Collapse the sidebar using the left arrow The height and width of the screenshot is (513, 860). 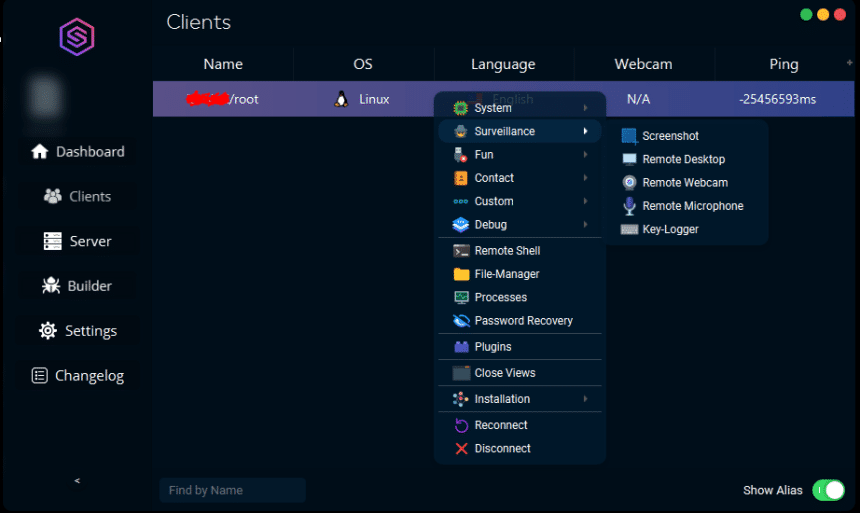tap(77, 481)
